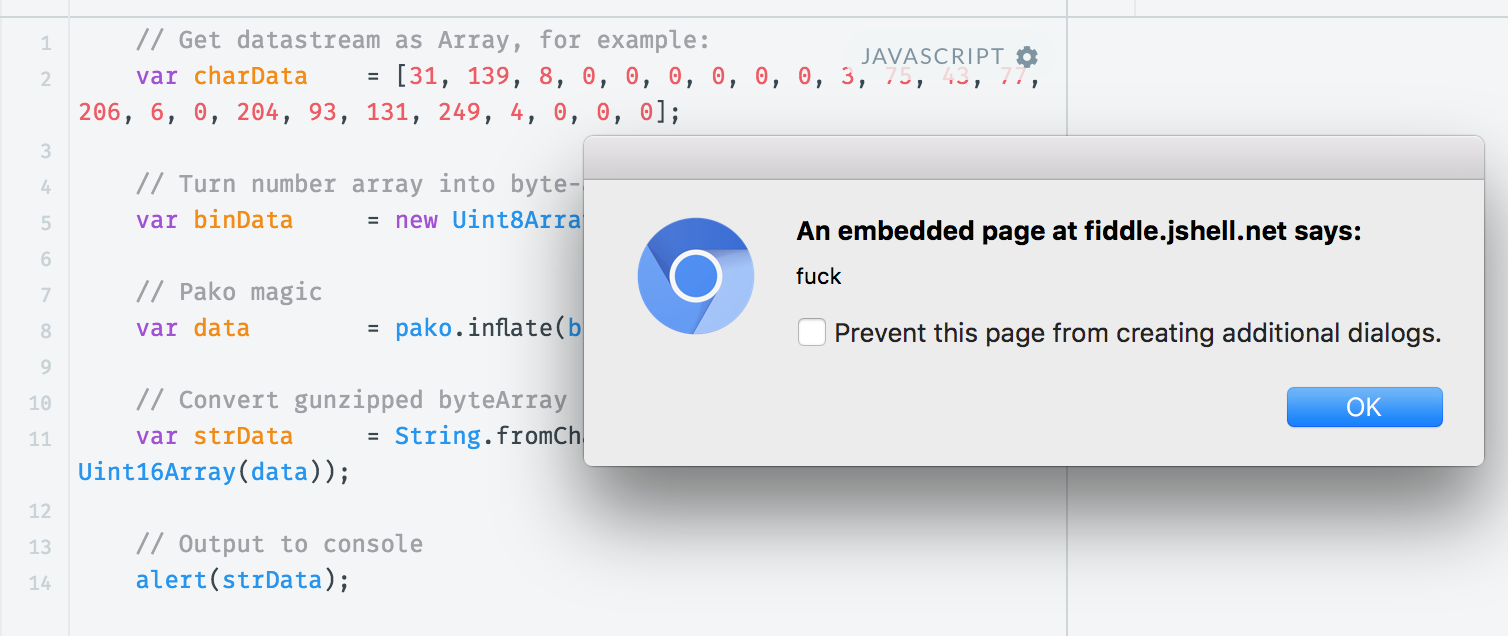Click the Chrome icon in dialog
The image size is (1508, 636).
pyautogui.click(x=695, y=276)
